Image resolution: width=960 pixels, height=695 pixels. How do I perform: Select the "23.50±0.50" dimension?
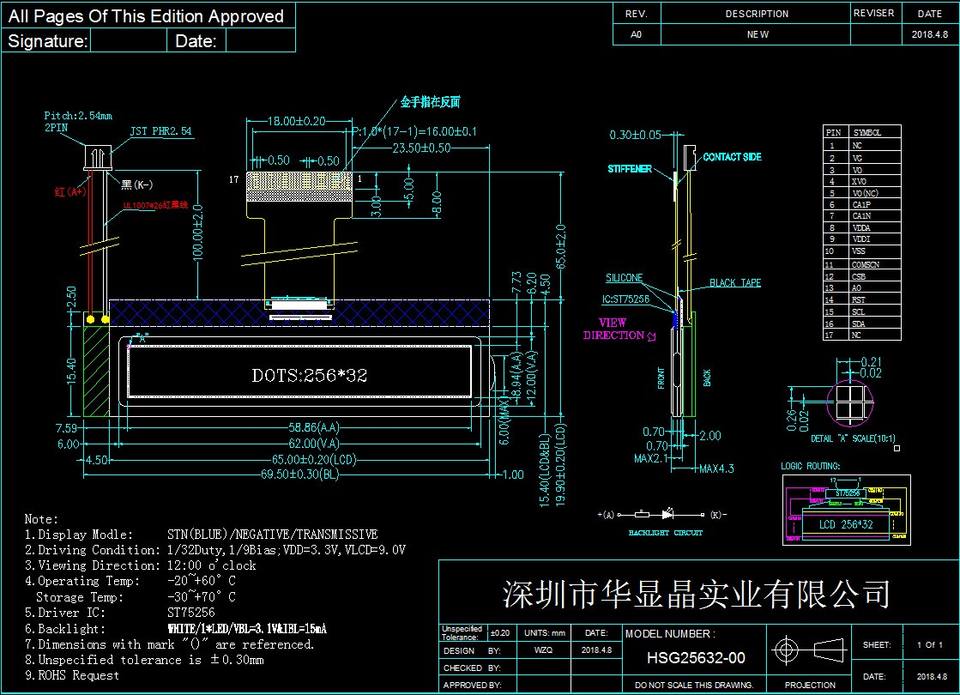click(x=422, y=148)
